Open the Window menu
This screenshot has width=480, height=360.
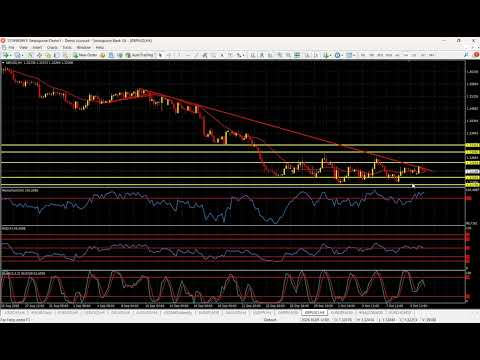(x=84, y=47)
